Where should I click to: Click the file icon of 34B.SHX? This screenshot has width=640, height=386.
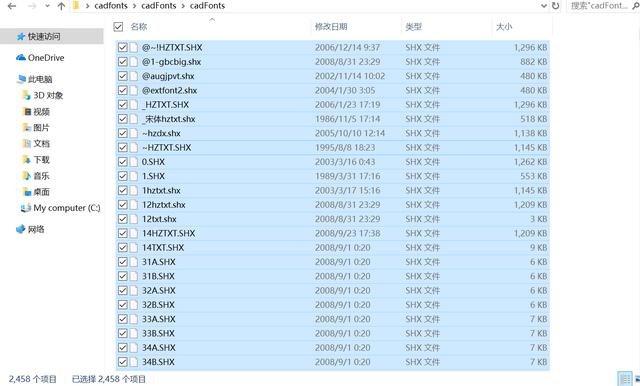(134, 362)
